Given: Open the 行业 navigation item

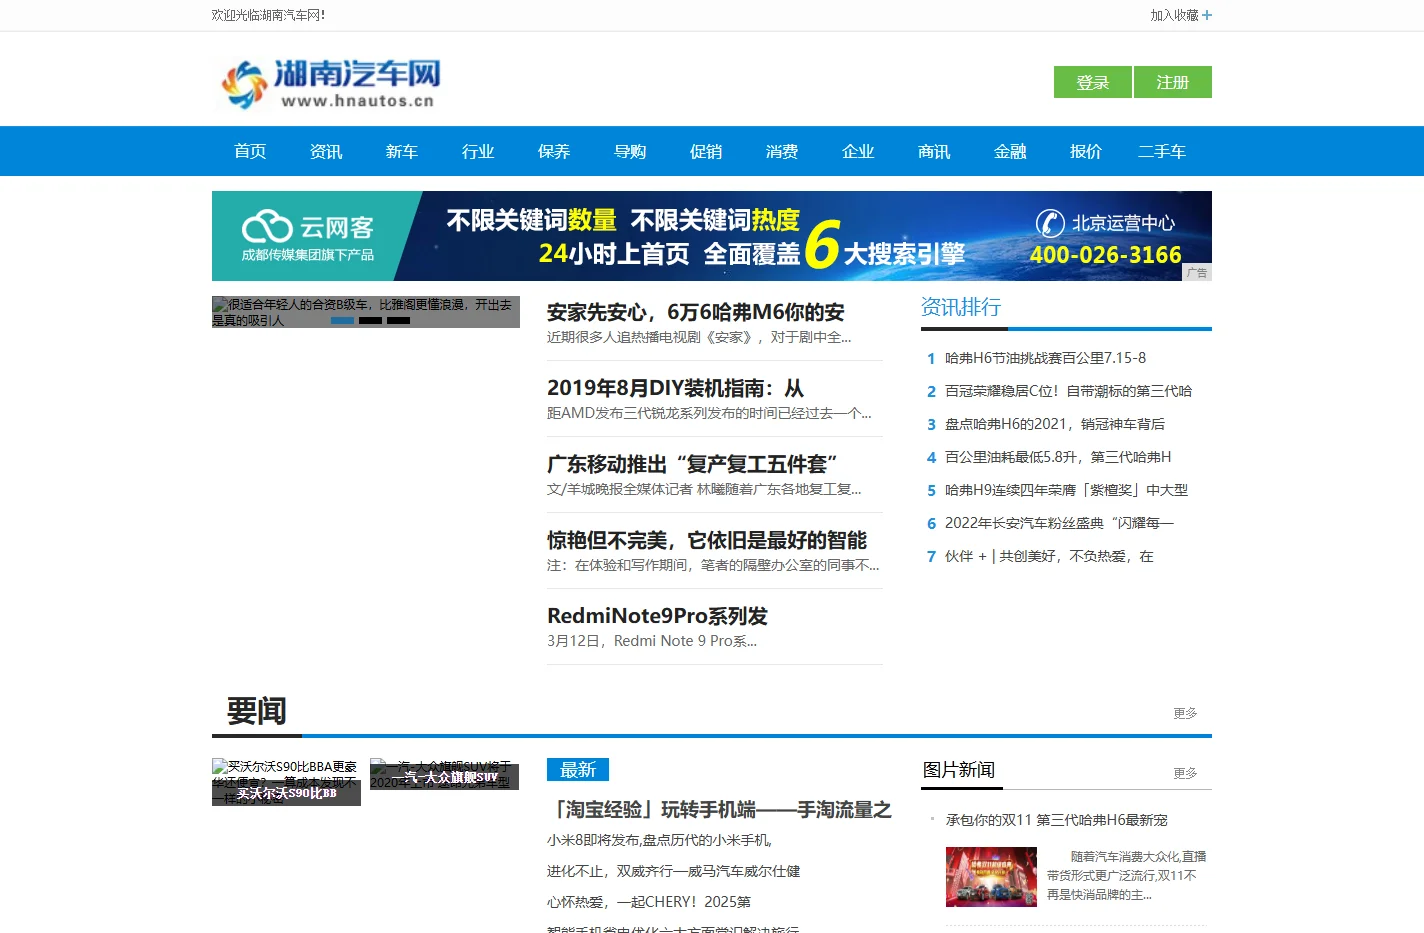Looking at the screenshot, I should [x=478, y=151].
